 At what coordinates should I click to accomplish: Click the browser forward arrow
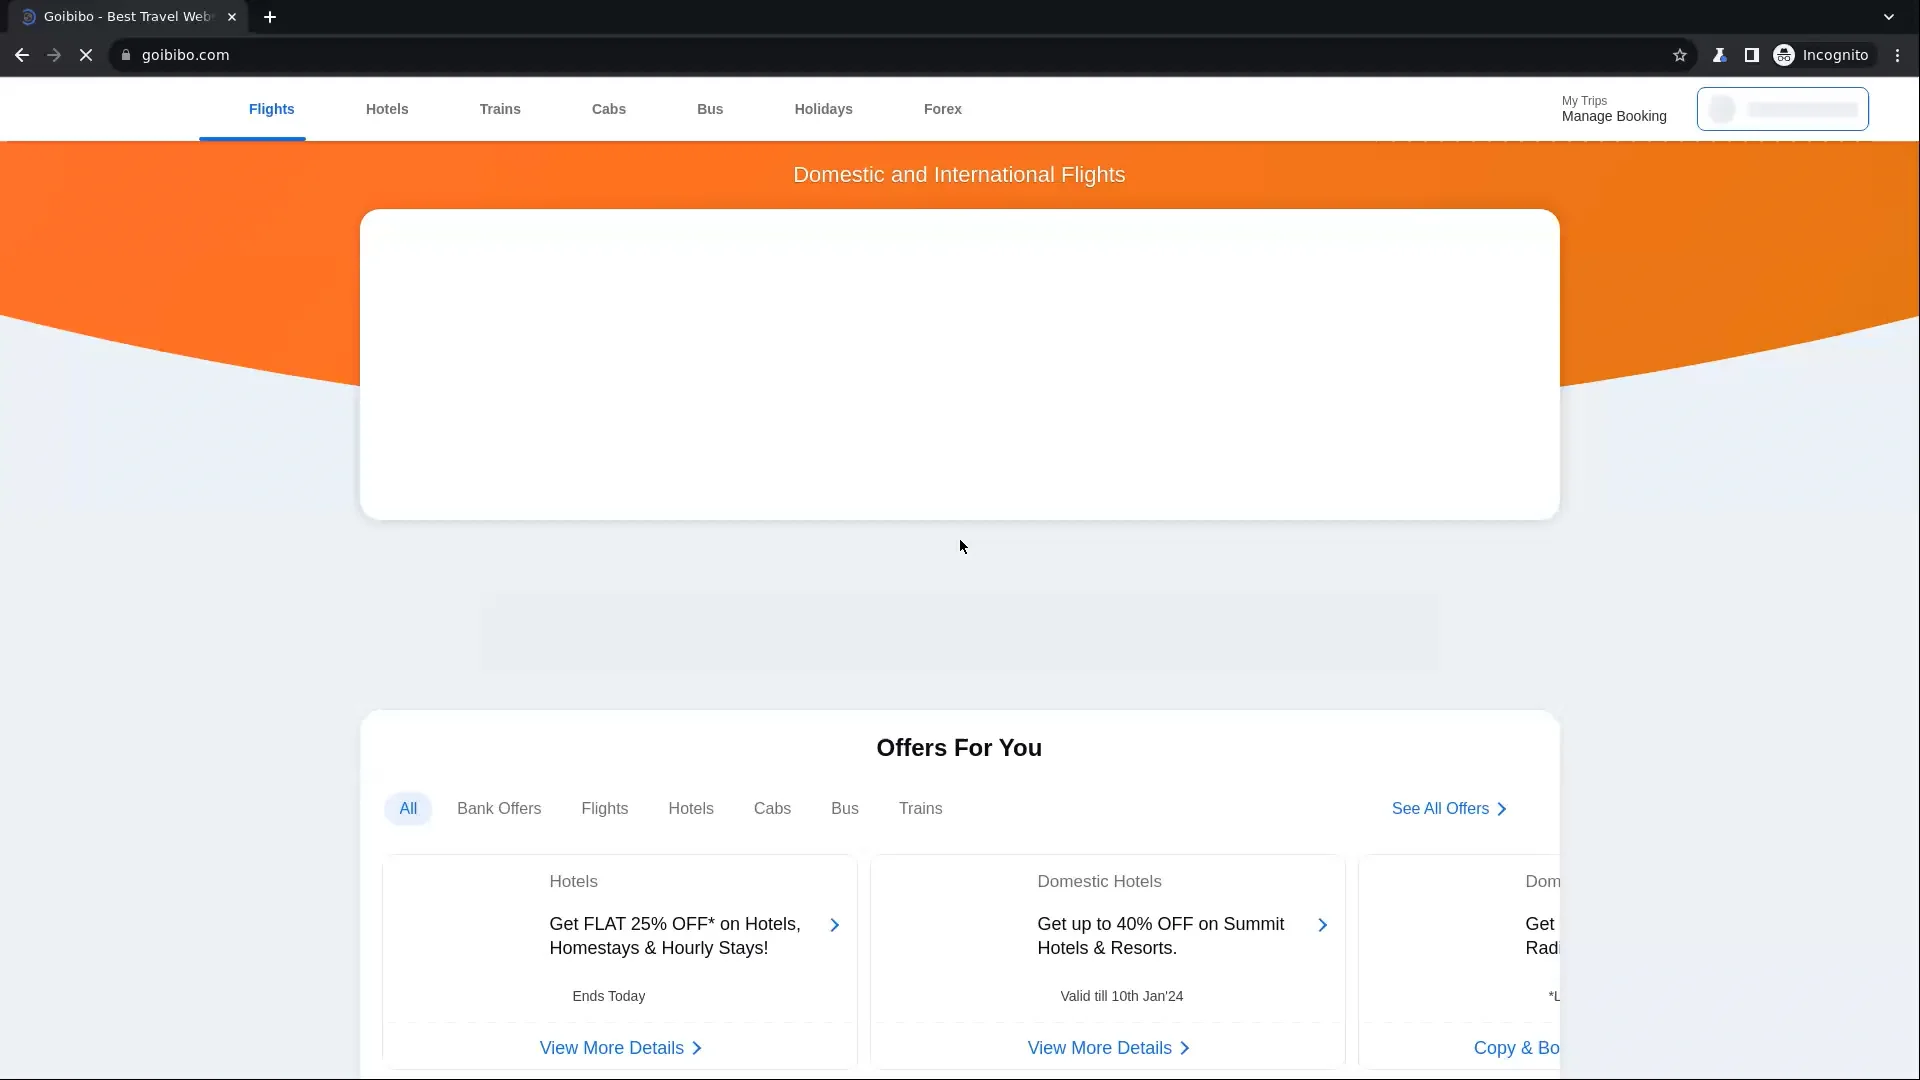tap(54, 55)
